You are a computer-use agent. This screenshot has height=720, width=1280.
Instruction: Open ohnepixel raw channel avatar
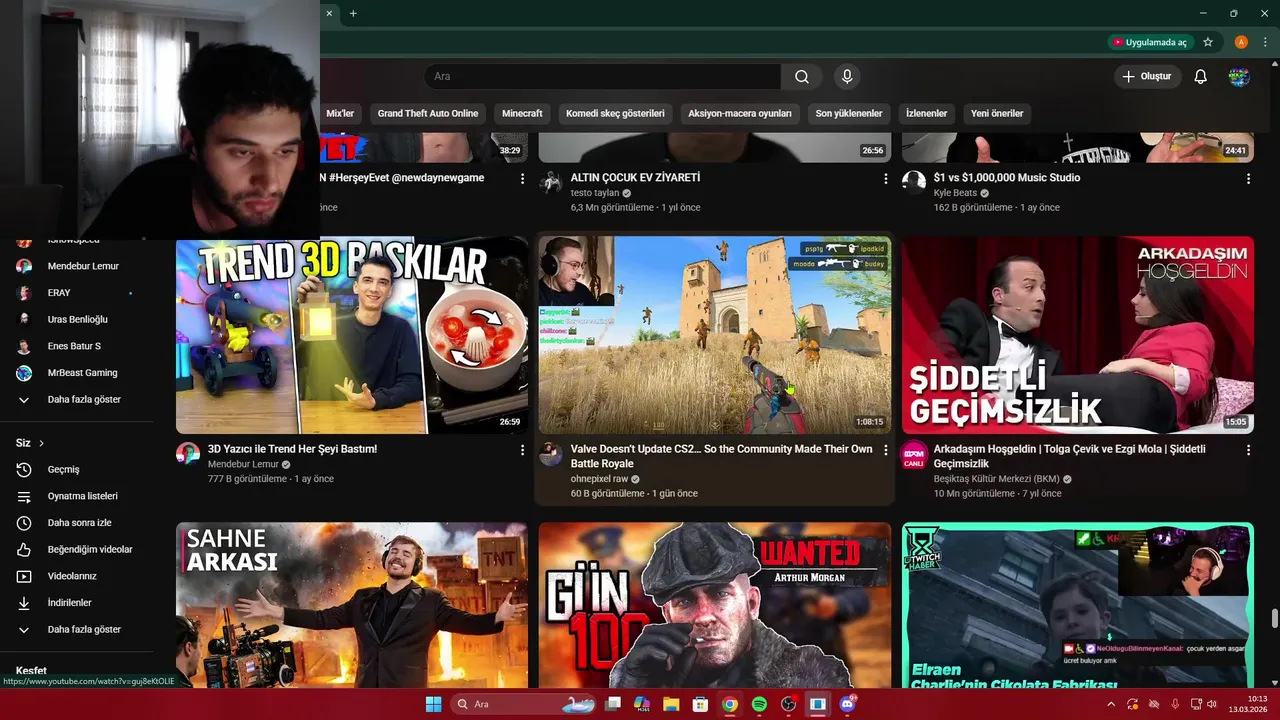coord(551,453)
